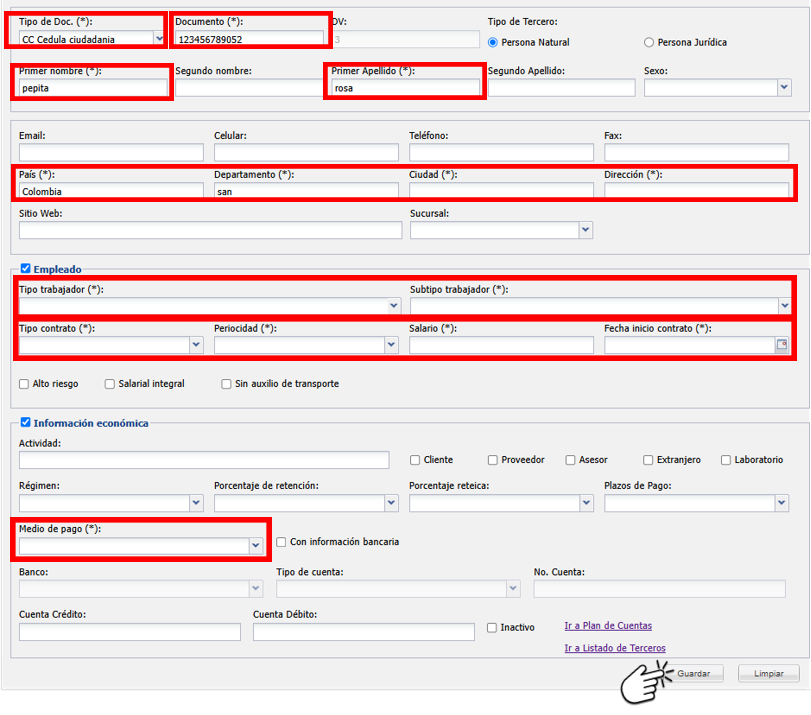The width and height of the screenshot is (811, 715).
Task: Focus the Email input field
Action: (111, 153)
